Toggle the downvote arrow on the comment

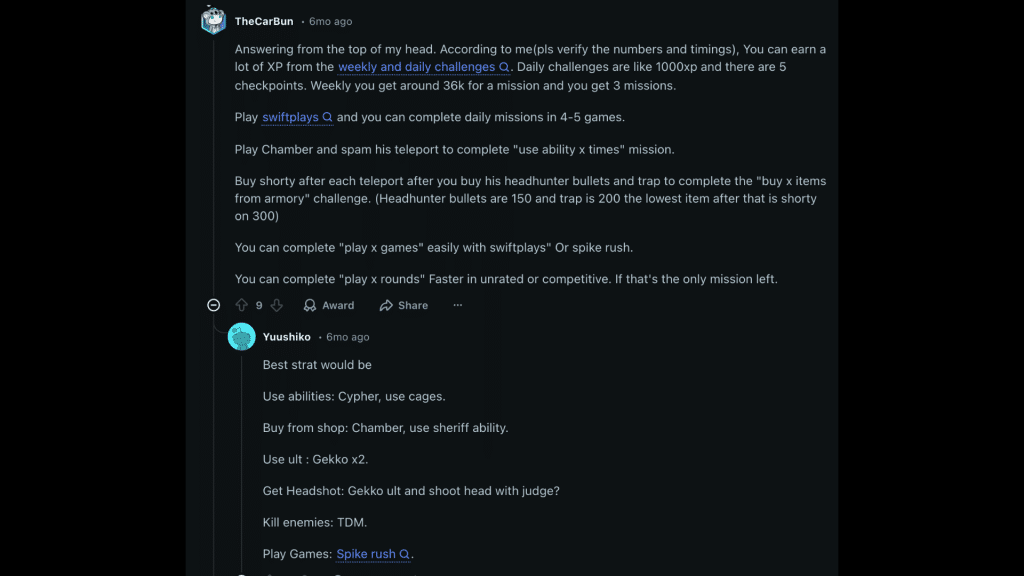tap(277, 305)
